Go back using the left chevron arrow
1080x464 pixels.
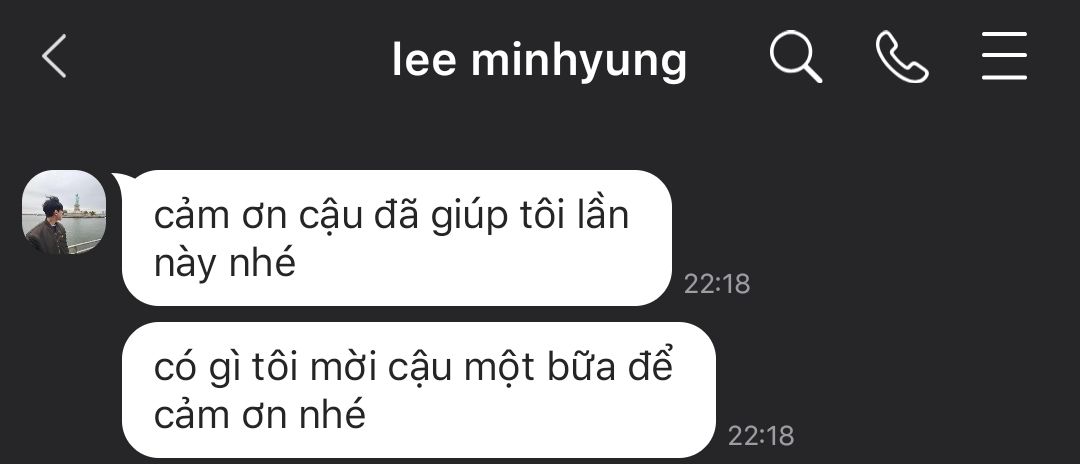(54, 56)
